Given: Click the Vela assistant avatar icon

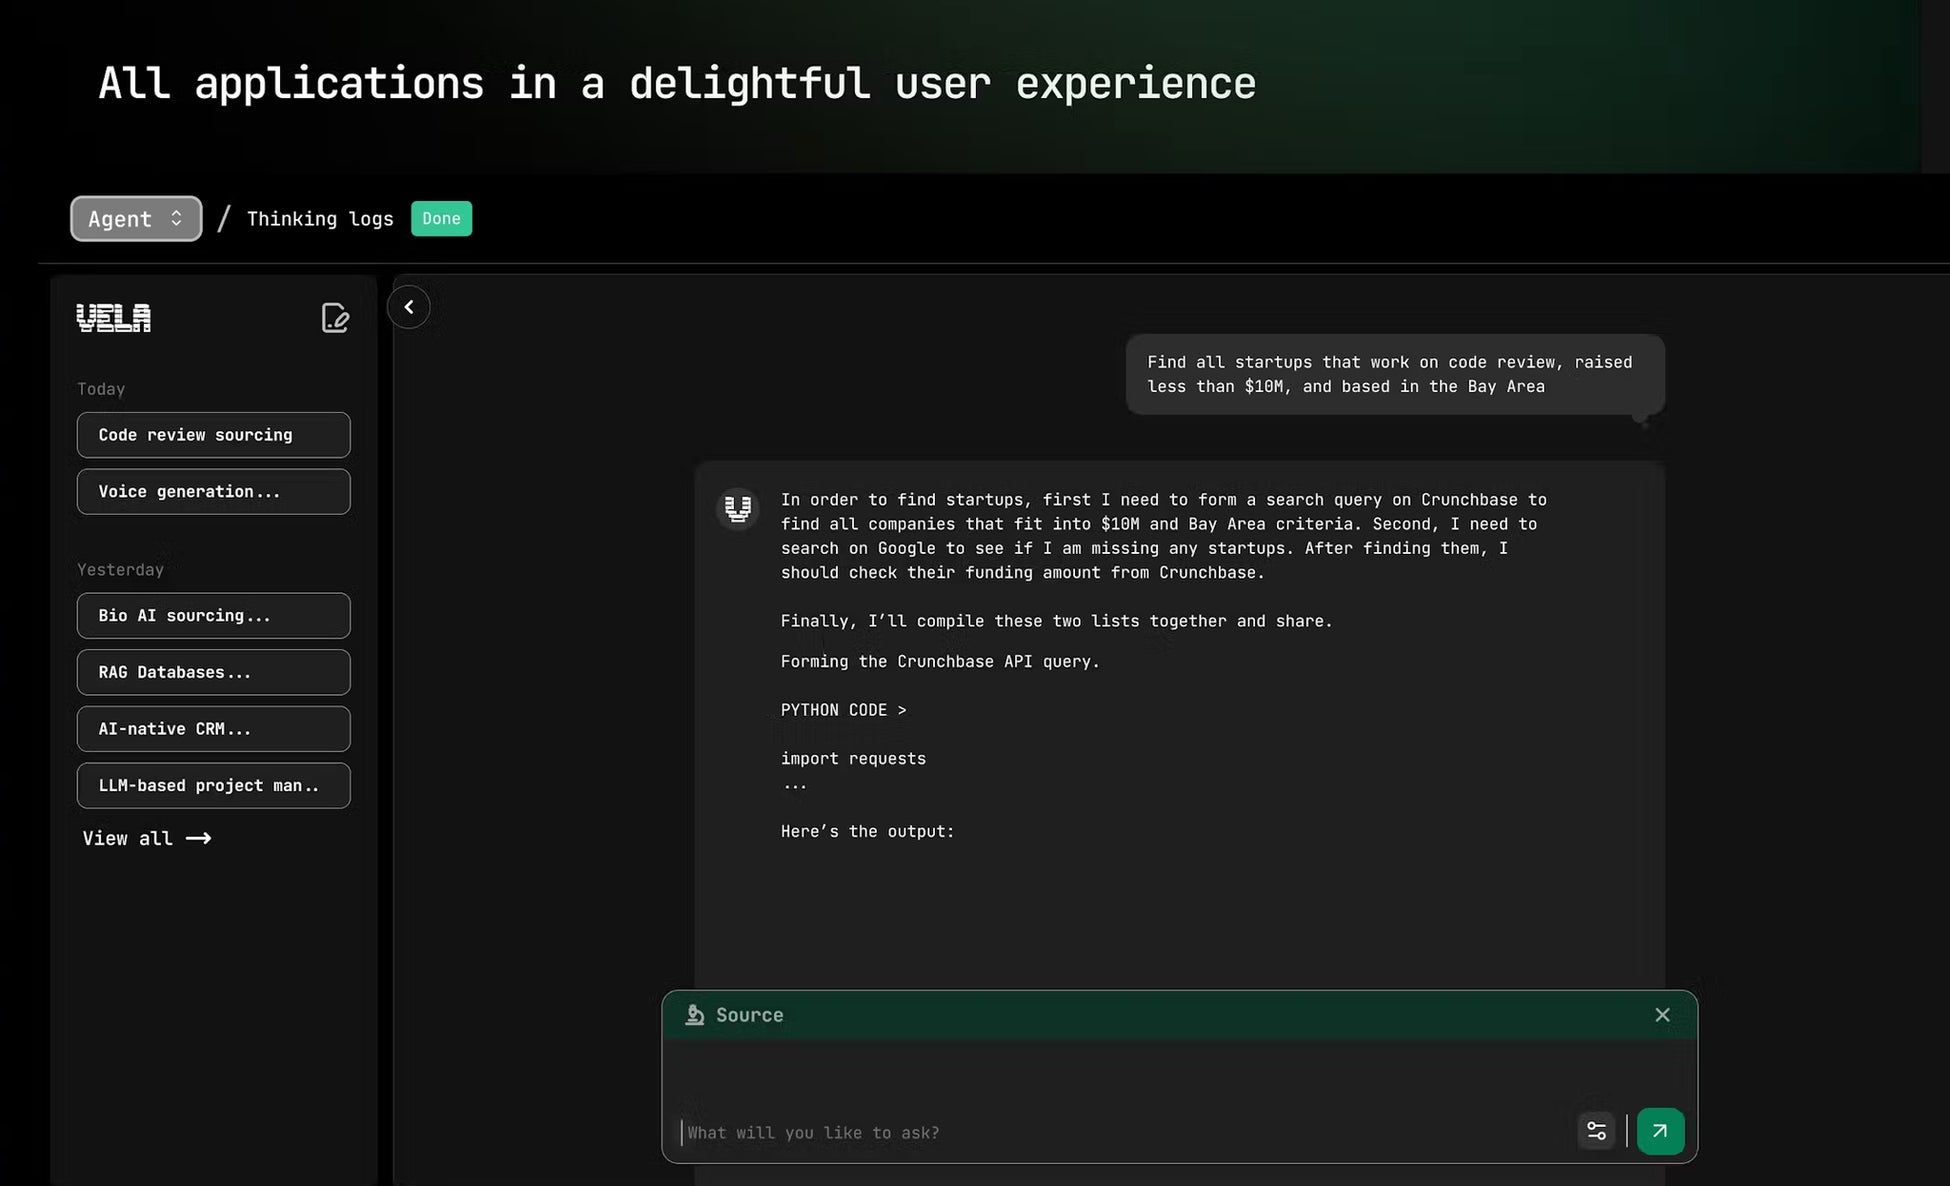Looking at the screenshot, I should 738,509.
